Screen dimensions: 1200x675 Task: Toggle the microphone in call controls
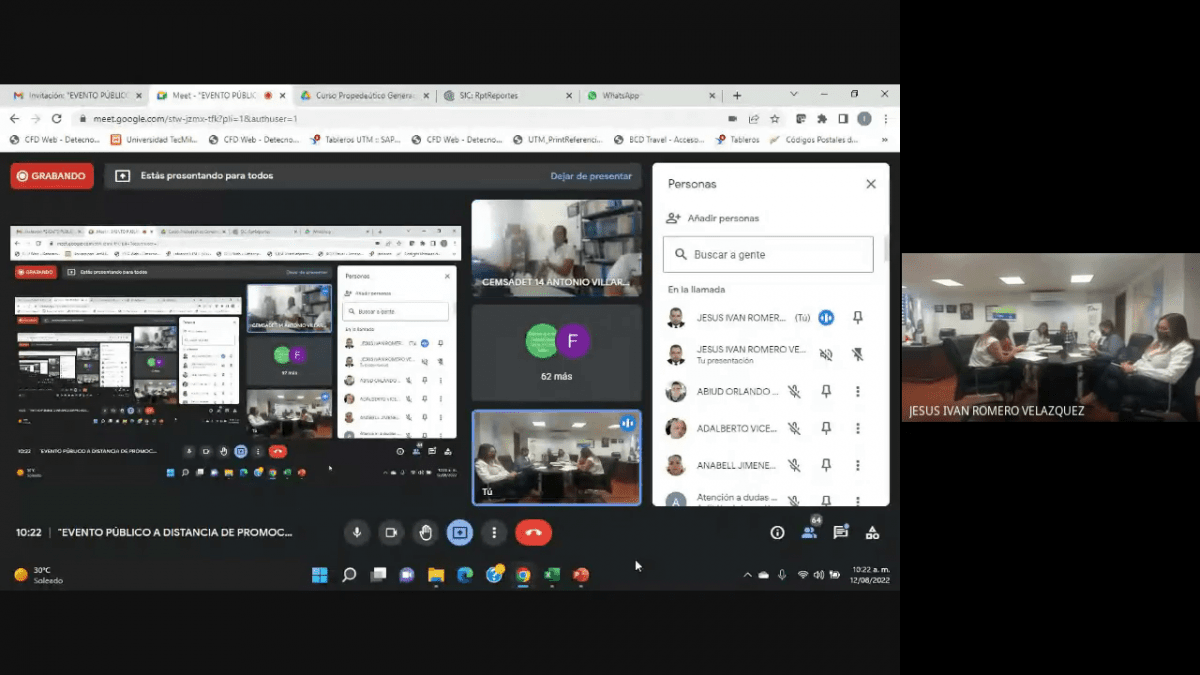coord(356,533)
